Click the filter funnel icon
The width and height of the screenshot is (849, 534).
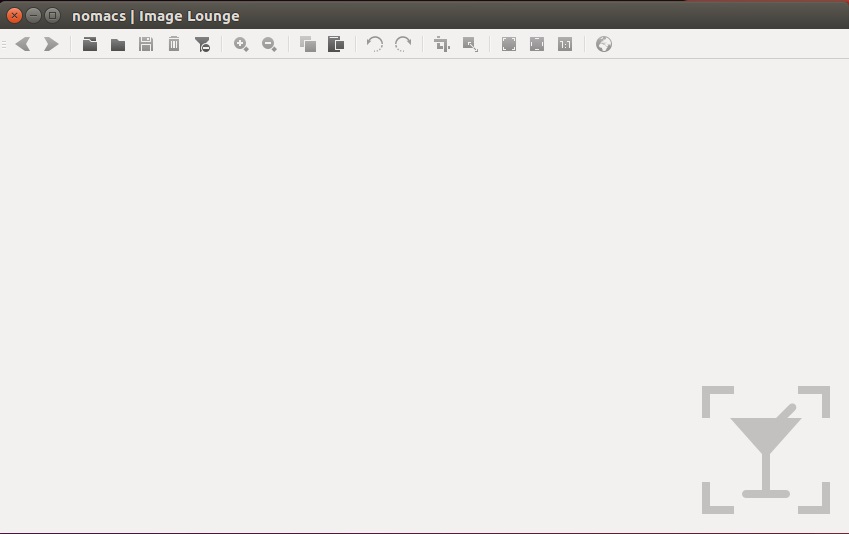pos(203,44)
